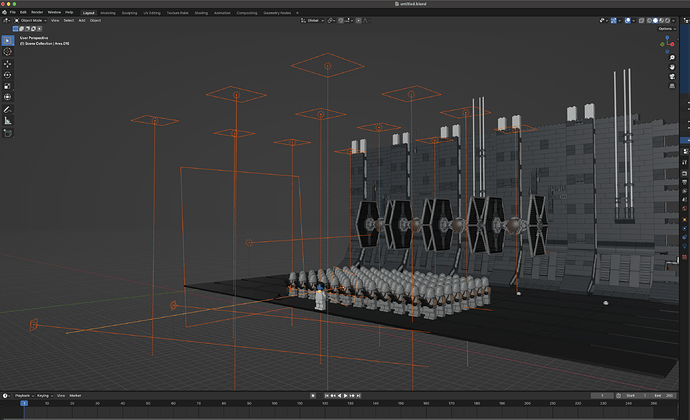Switch to the Modeling workspace tab
This screenshot has height=420, width=690.
[108, 13]
